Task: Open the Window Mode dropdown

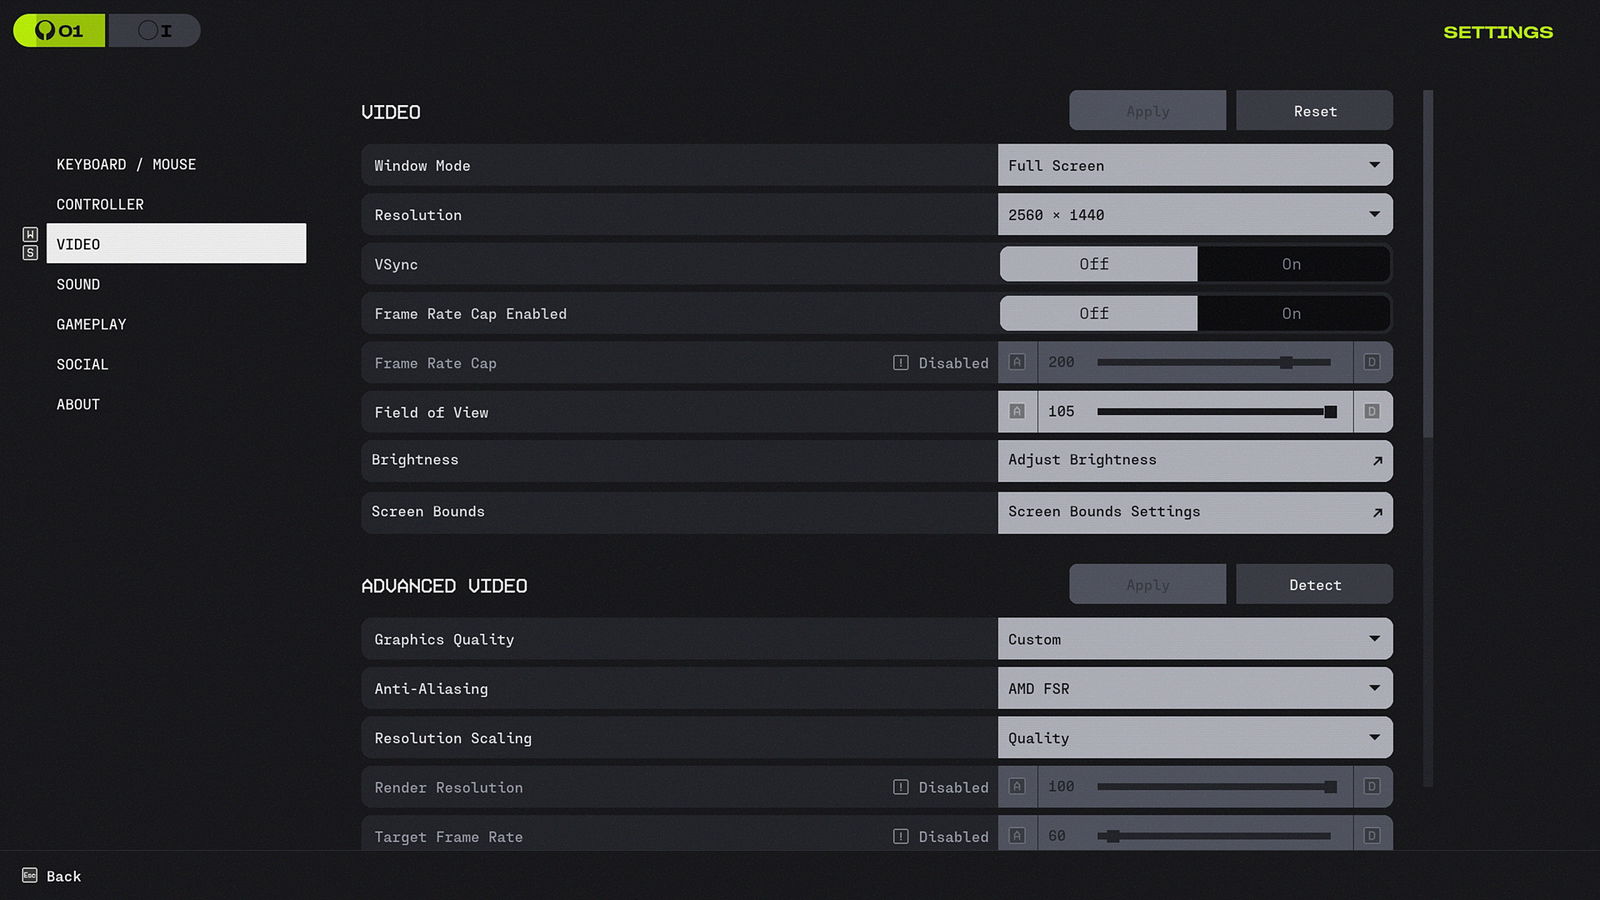Action: [1195, 166]
